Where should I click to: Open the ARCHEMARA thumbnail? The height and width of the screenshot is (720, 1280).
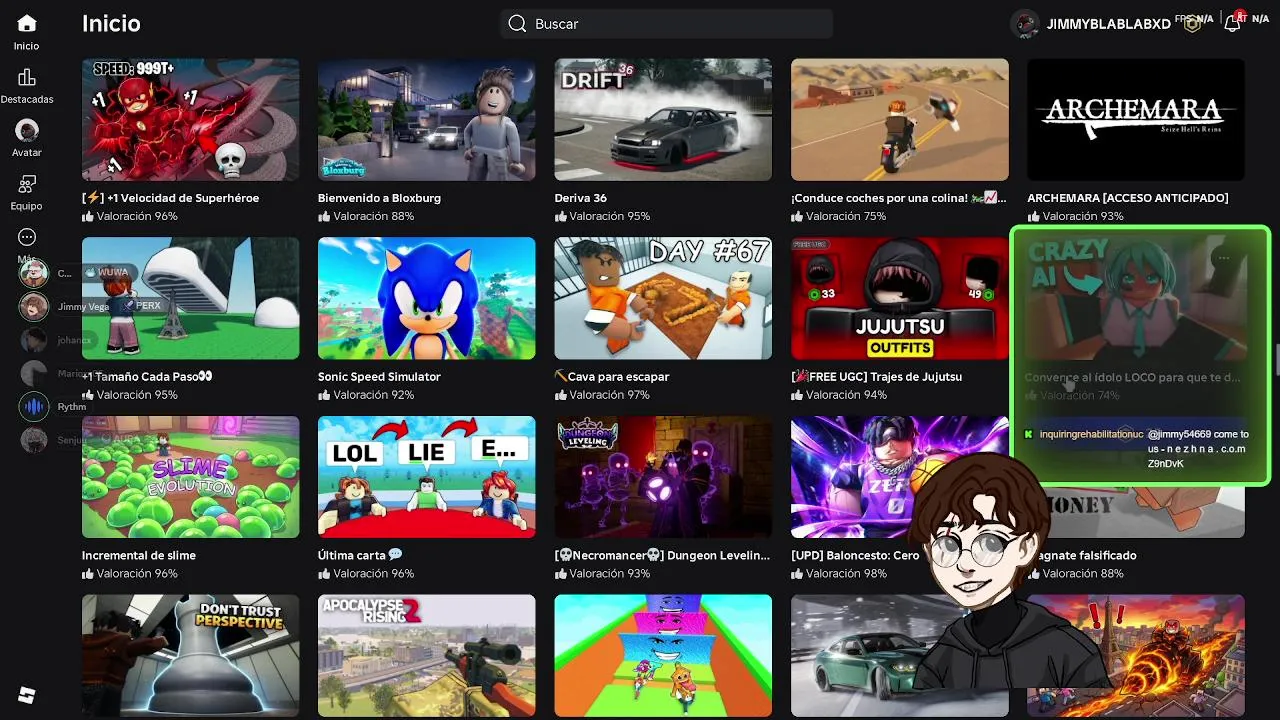[x=1136, y=120]
